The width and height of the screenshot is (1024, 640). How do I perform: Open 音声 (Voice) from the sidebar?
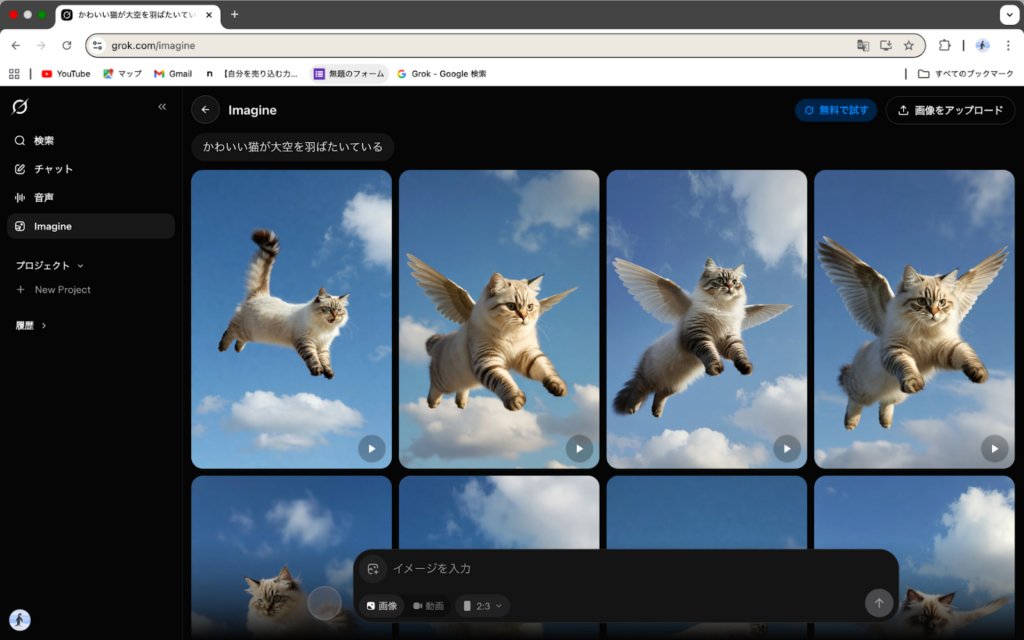pyautogui.click(x=44, y=197)
